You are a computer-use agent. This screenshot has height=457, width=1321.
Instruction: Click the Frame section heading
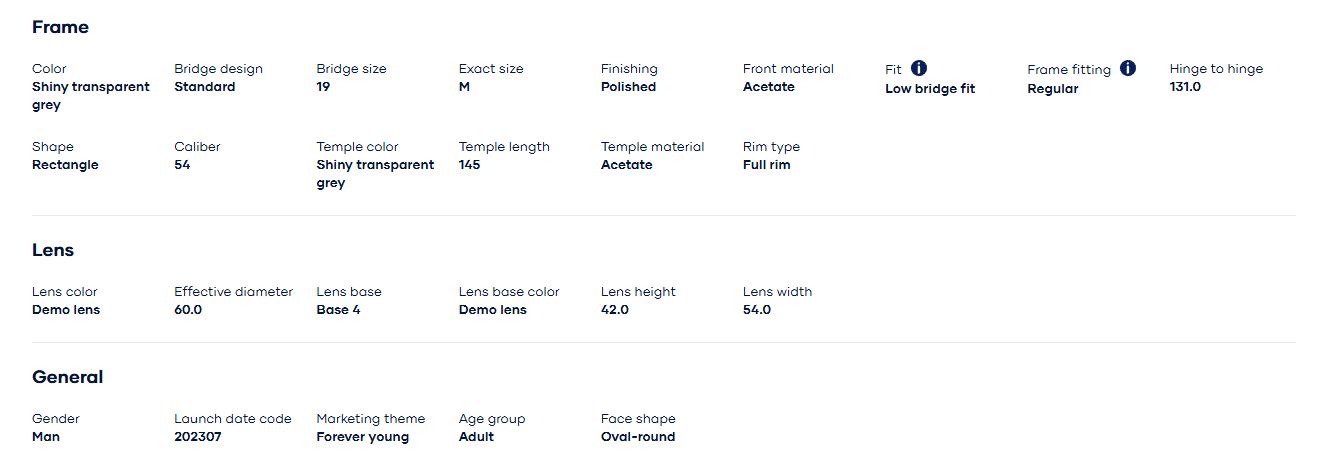[x=60, y=27]
